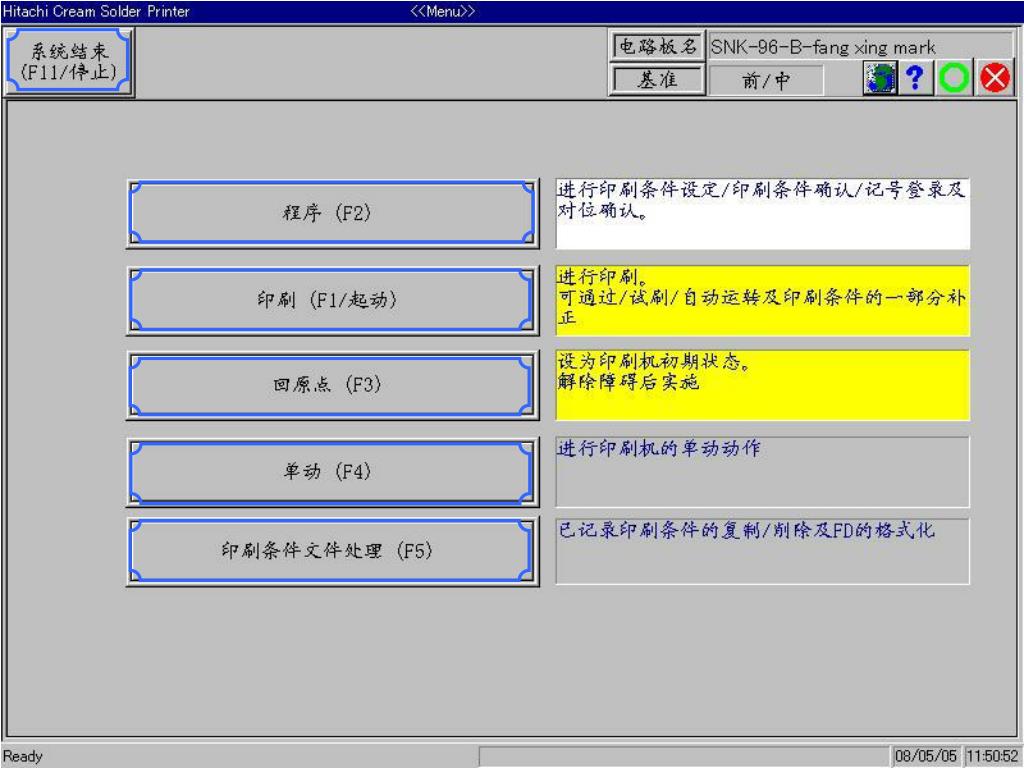Start printing with 印刷 (F1/起动)
Image resolution: width=1024 pixels, height=768 pixels.
(x=332, y=300)
